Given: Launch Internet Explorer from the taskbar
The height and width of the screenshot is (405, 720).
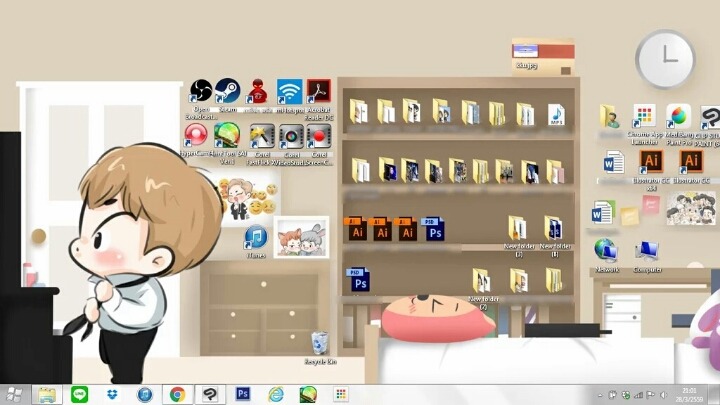Looking at the screenshot, I should tap(276, 394).
